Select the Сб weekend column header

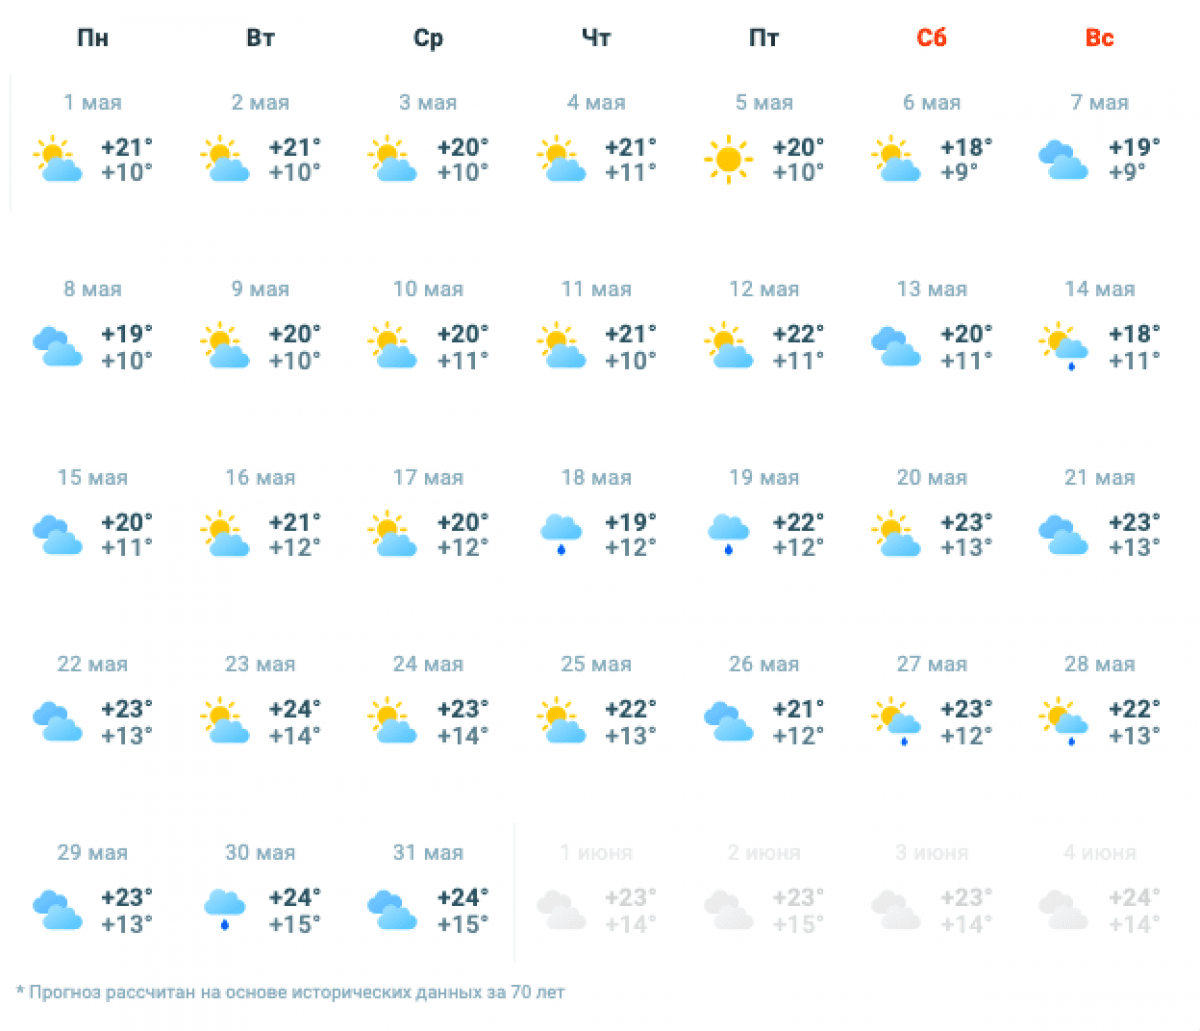931,38
